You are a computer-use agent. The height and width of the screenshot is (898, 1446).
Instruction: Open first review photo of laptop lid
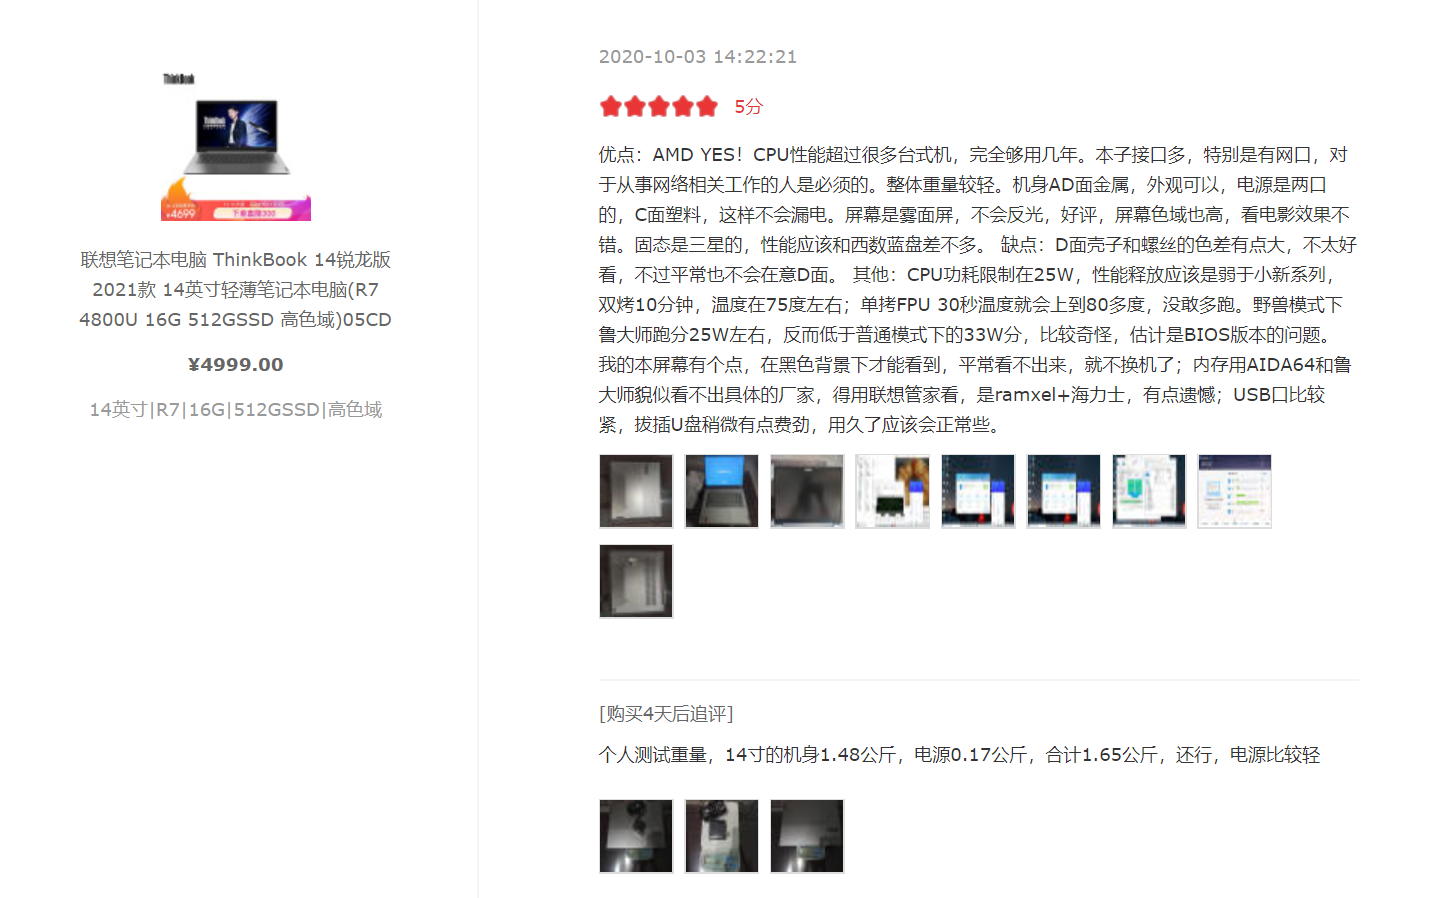tap(636, 491)
